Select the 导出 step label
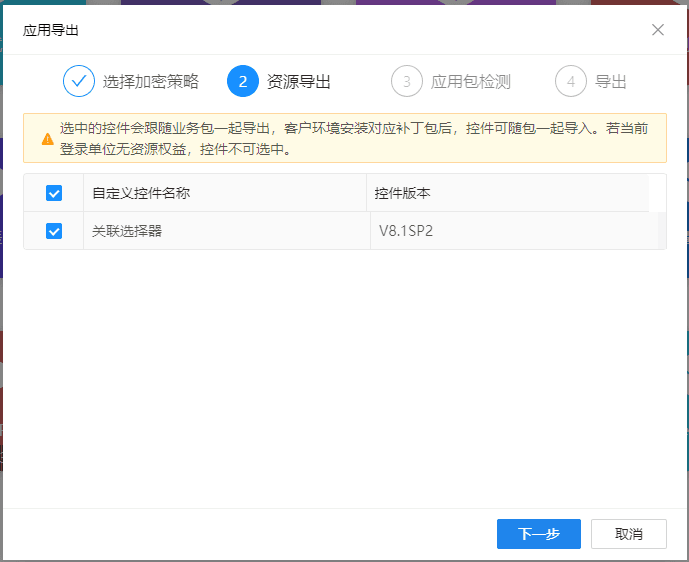Screen dimensions: 689x562 610,82
